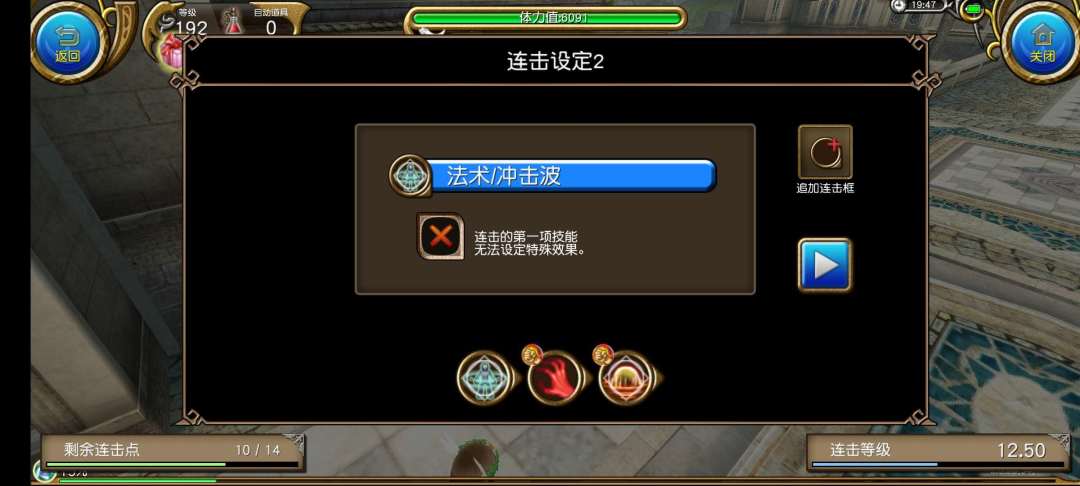The width and height of the screenshot is (1080, 486).
Task: Select the orange dome skill icon
Action: click(x=627, y=377)
